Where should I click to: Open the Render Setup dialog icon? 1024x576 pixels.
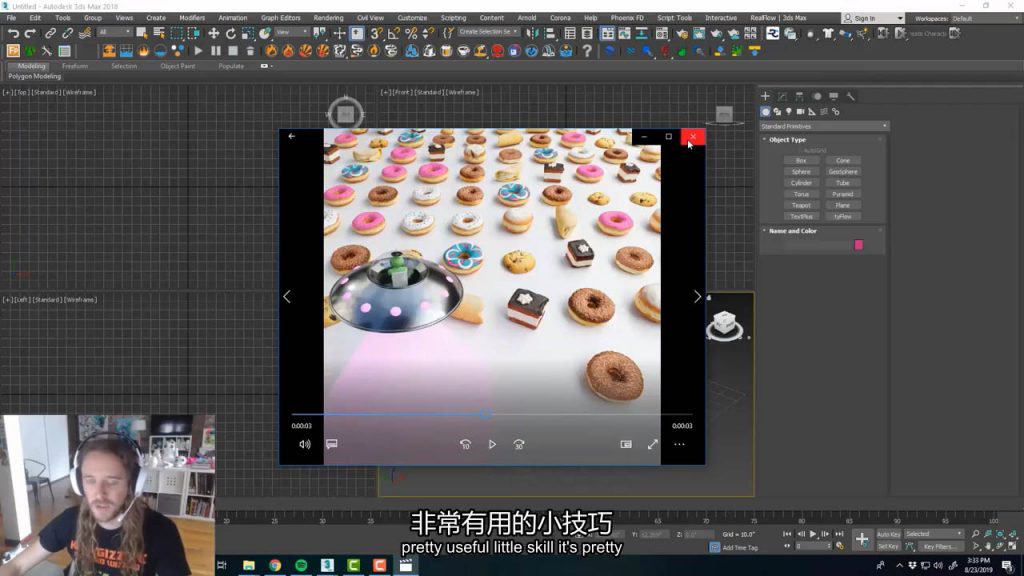(x=682, y=33)
